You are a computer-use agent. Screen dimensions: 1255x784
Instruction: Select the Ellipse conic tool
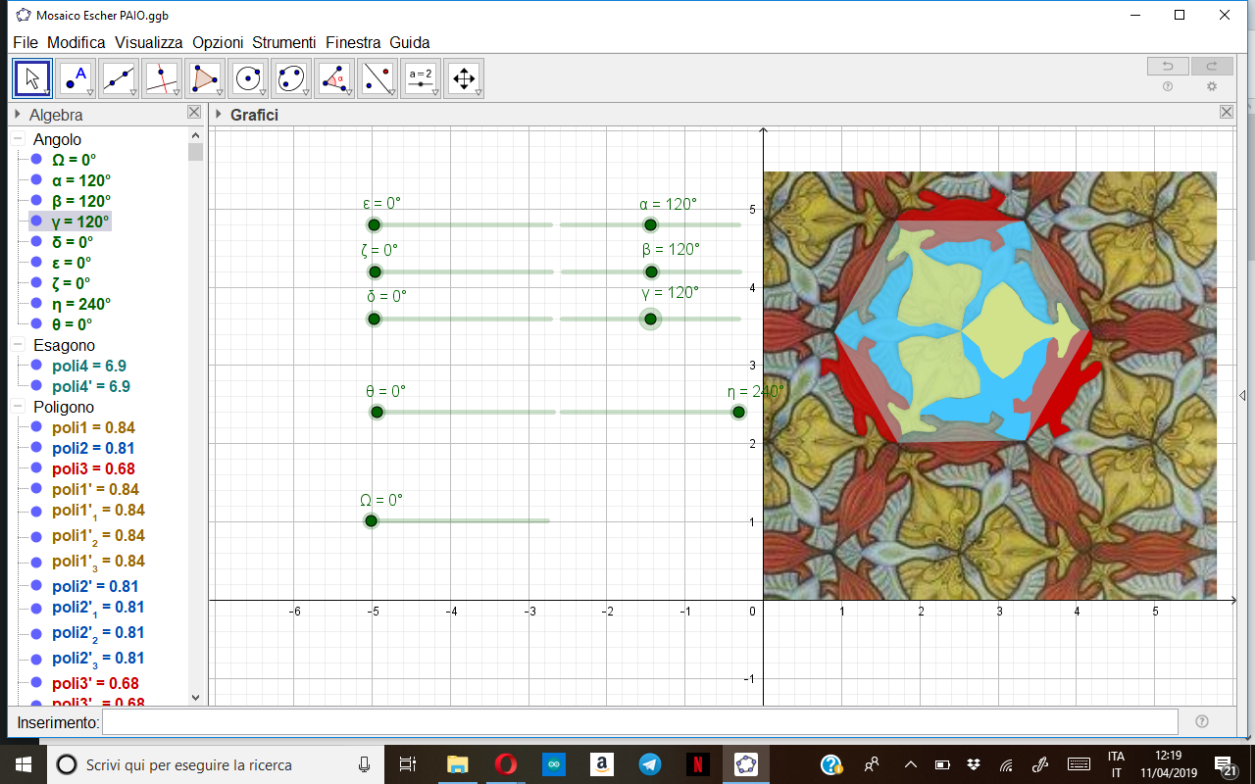point(290,78)
